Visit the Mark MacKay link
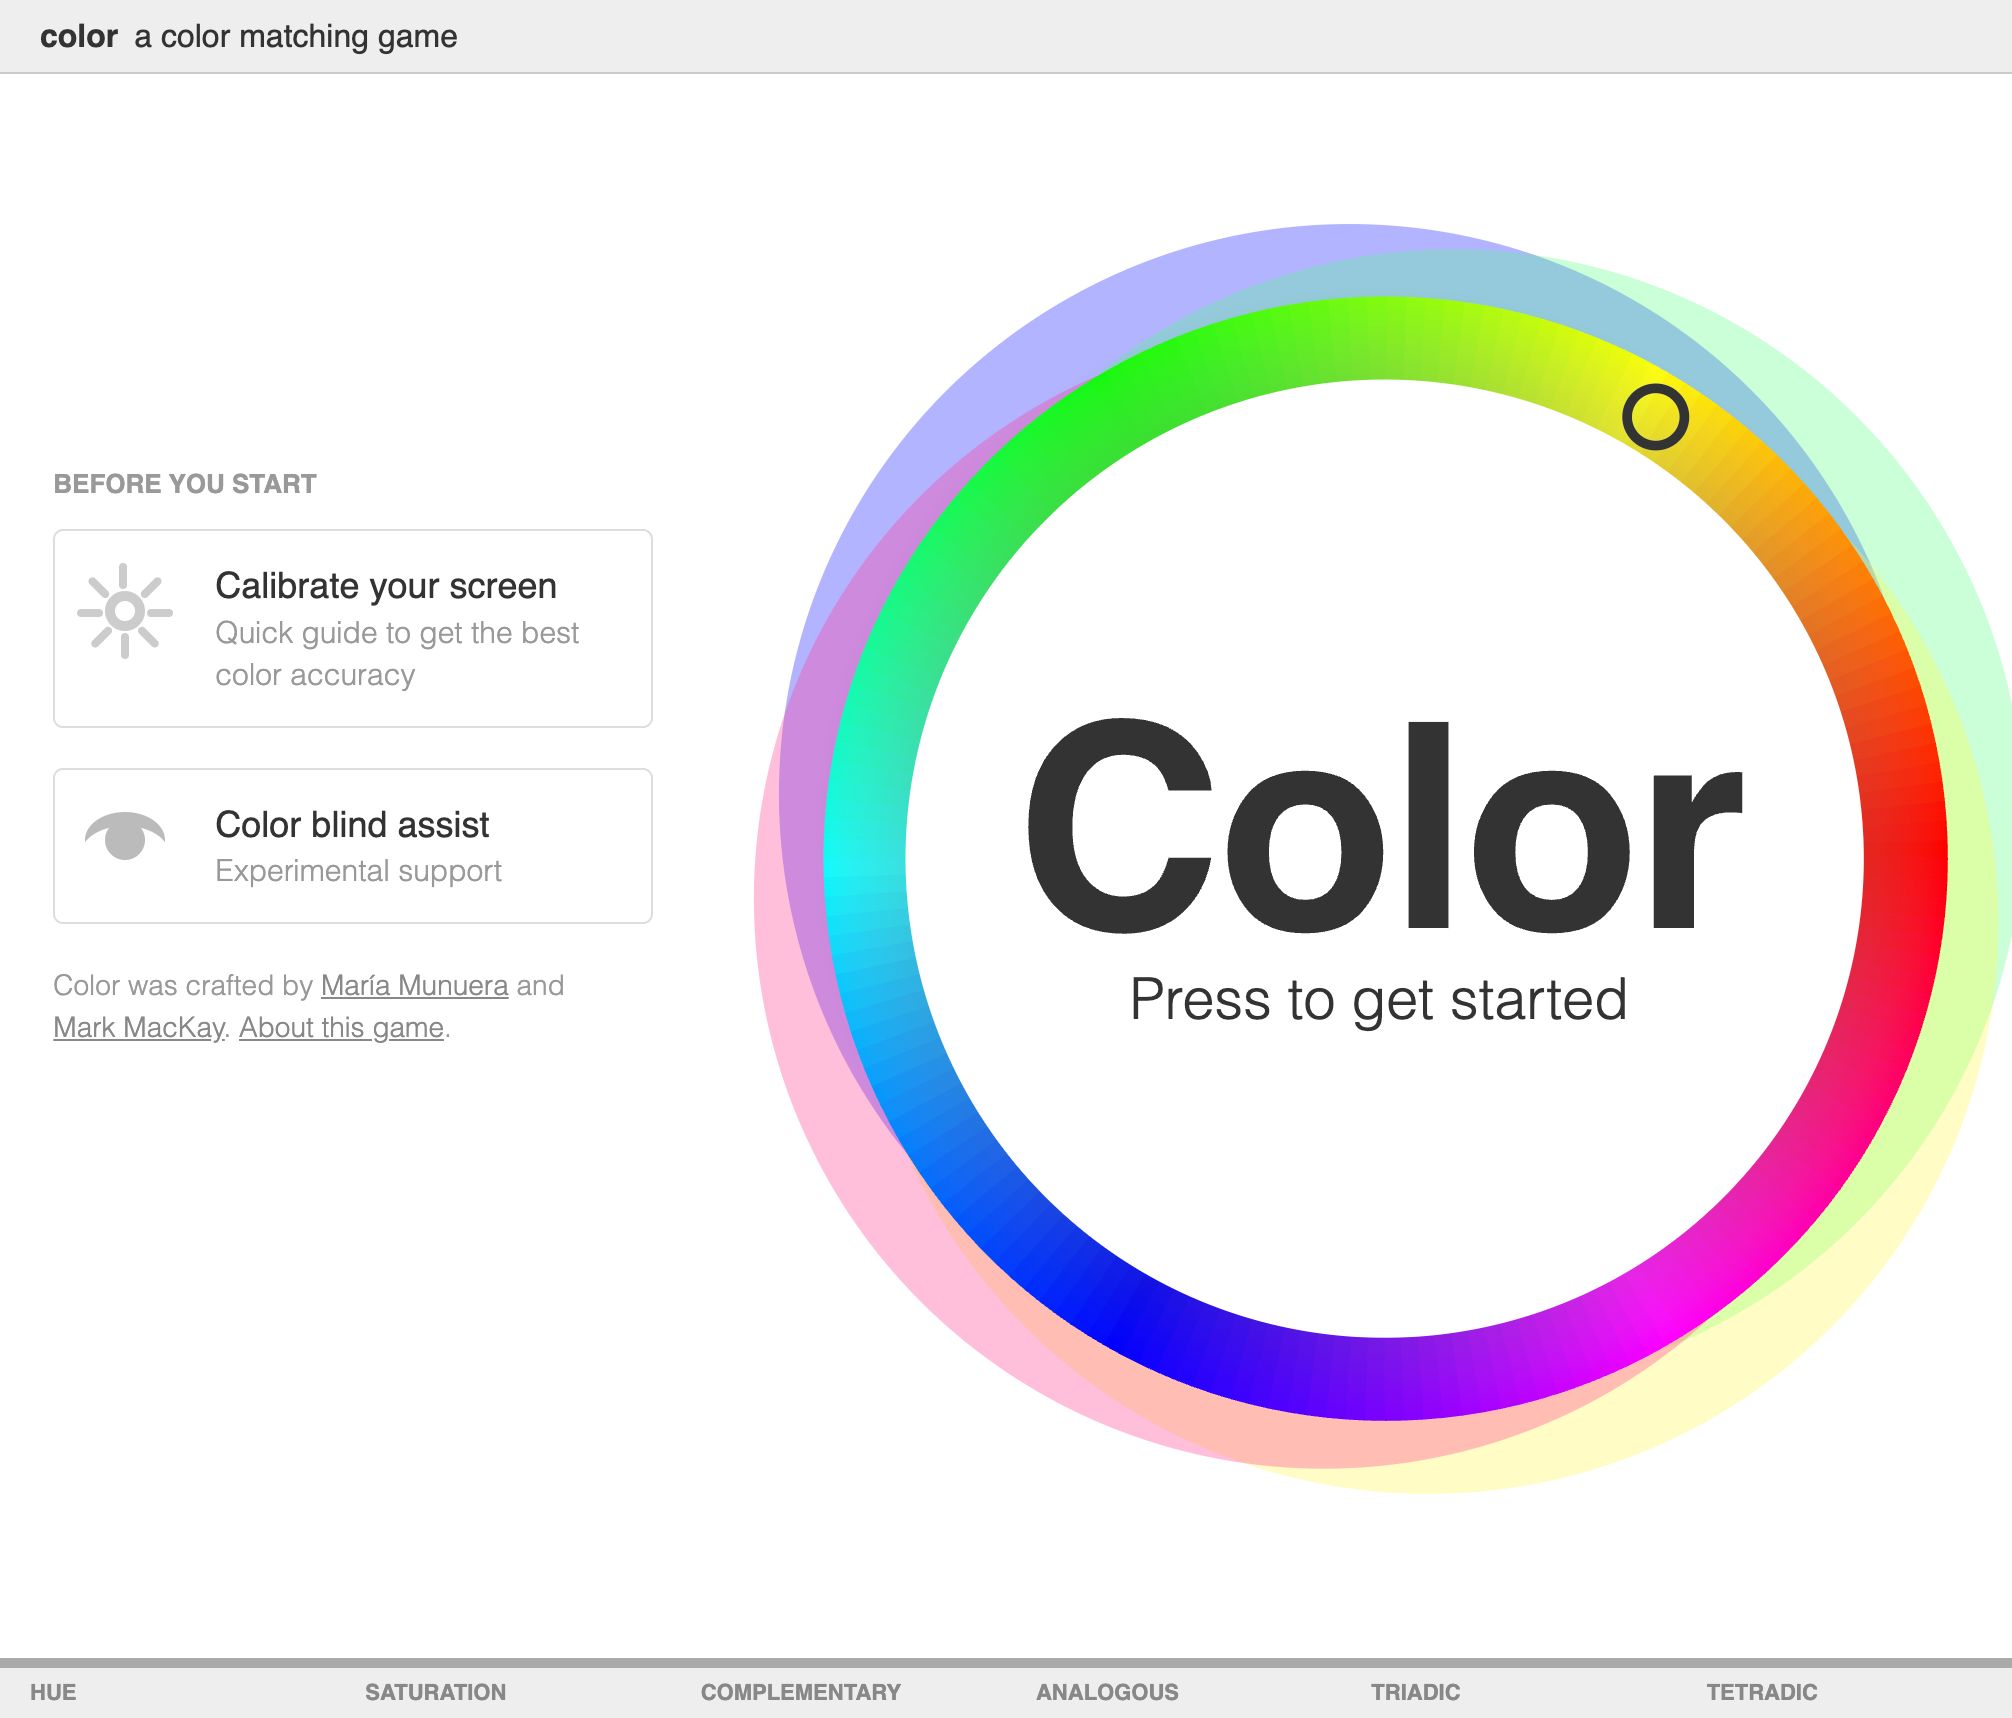This screenshot has height=1718, width=2012. coord(139,1027)
